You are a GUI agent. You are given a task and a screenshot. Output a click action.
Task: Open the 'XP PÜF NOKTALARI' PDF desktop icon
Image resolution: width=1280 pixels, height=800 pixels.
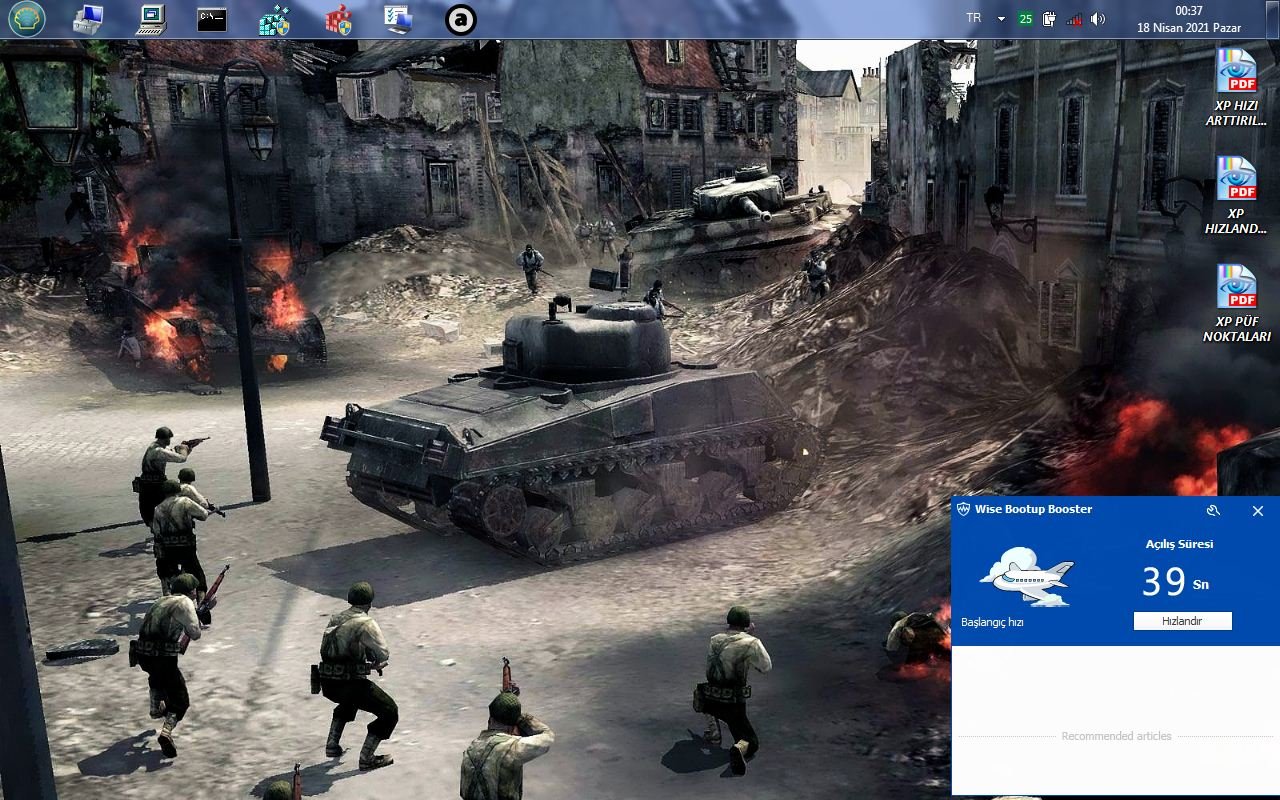(x=1236, y=304)
